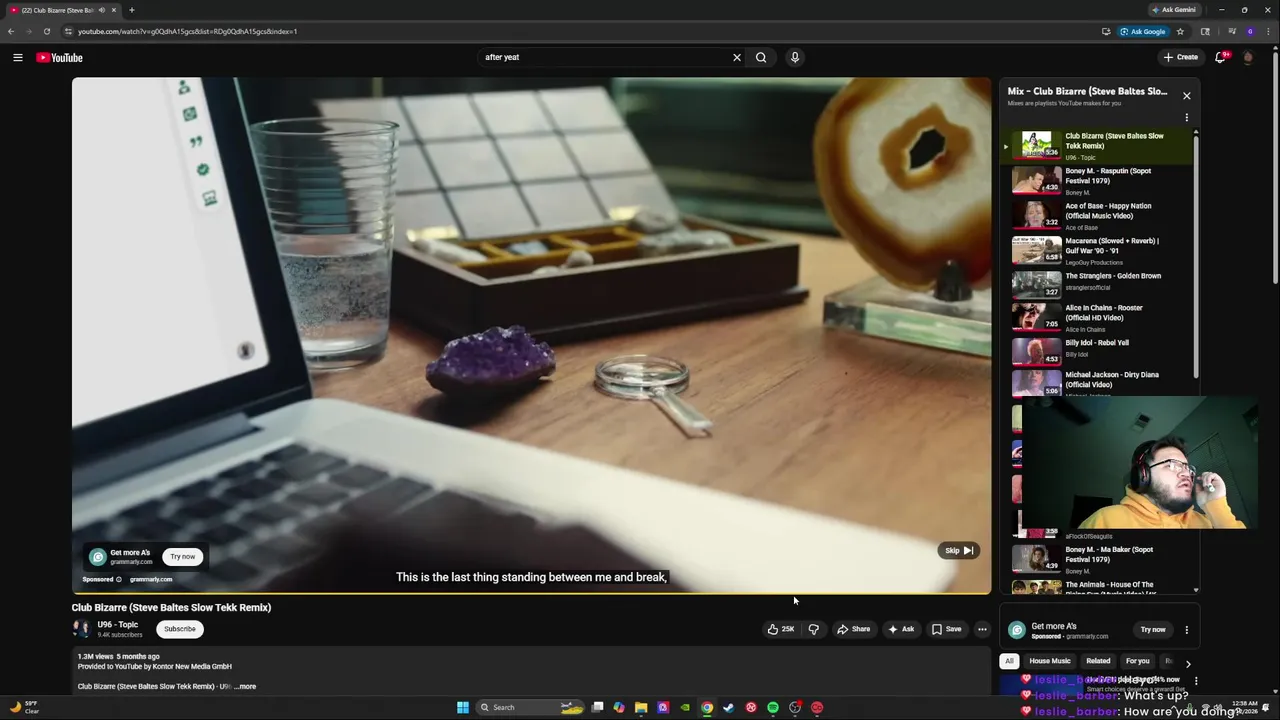
Task: Subscribe to U96 - Topic channel
Action: point(180,629)
